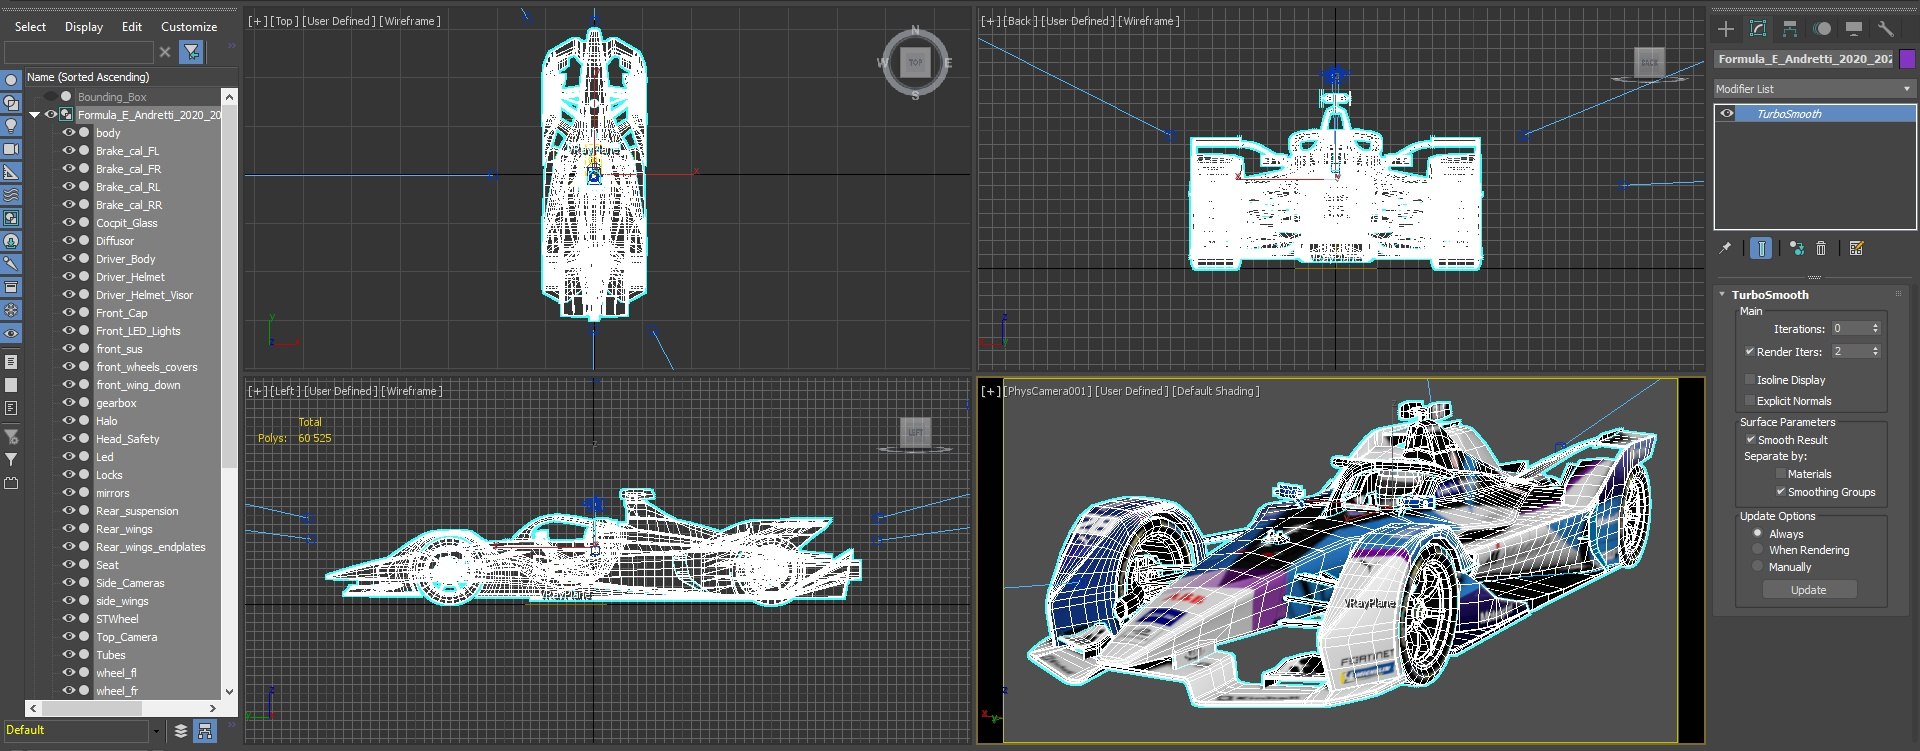
Task: Click the Sort by Layer icon
Action: (x=181, y=731)
